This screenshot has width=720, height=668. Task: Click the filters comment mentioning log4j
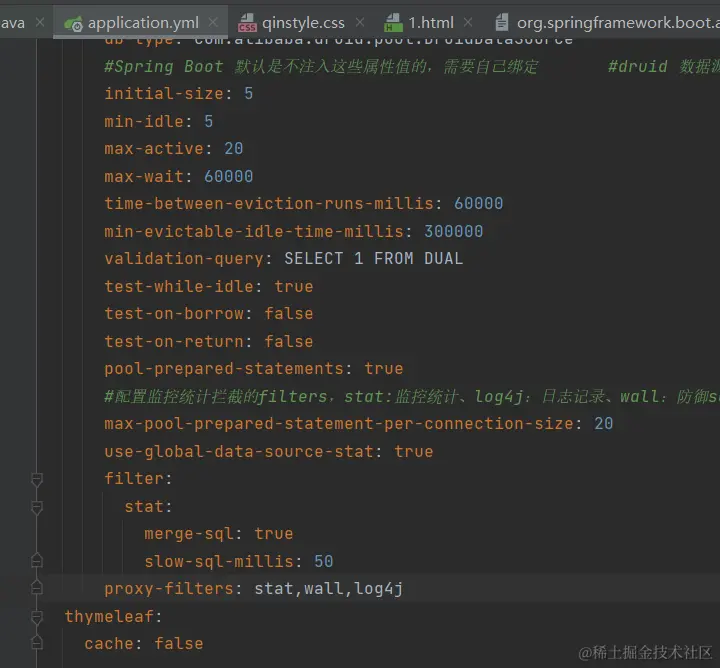tap(412, 397)
